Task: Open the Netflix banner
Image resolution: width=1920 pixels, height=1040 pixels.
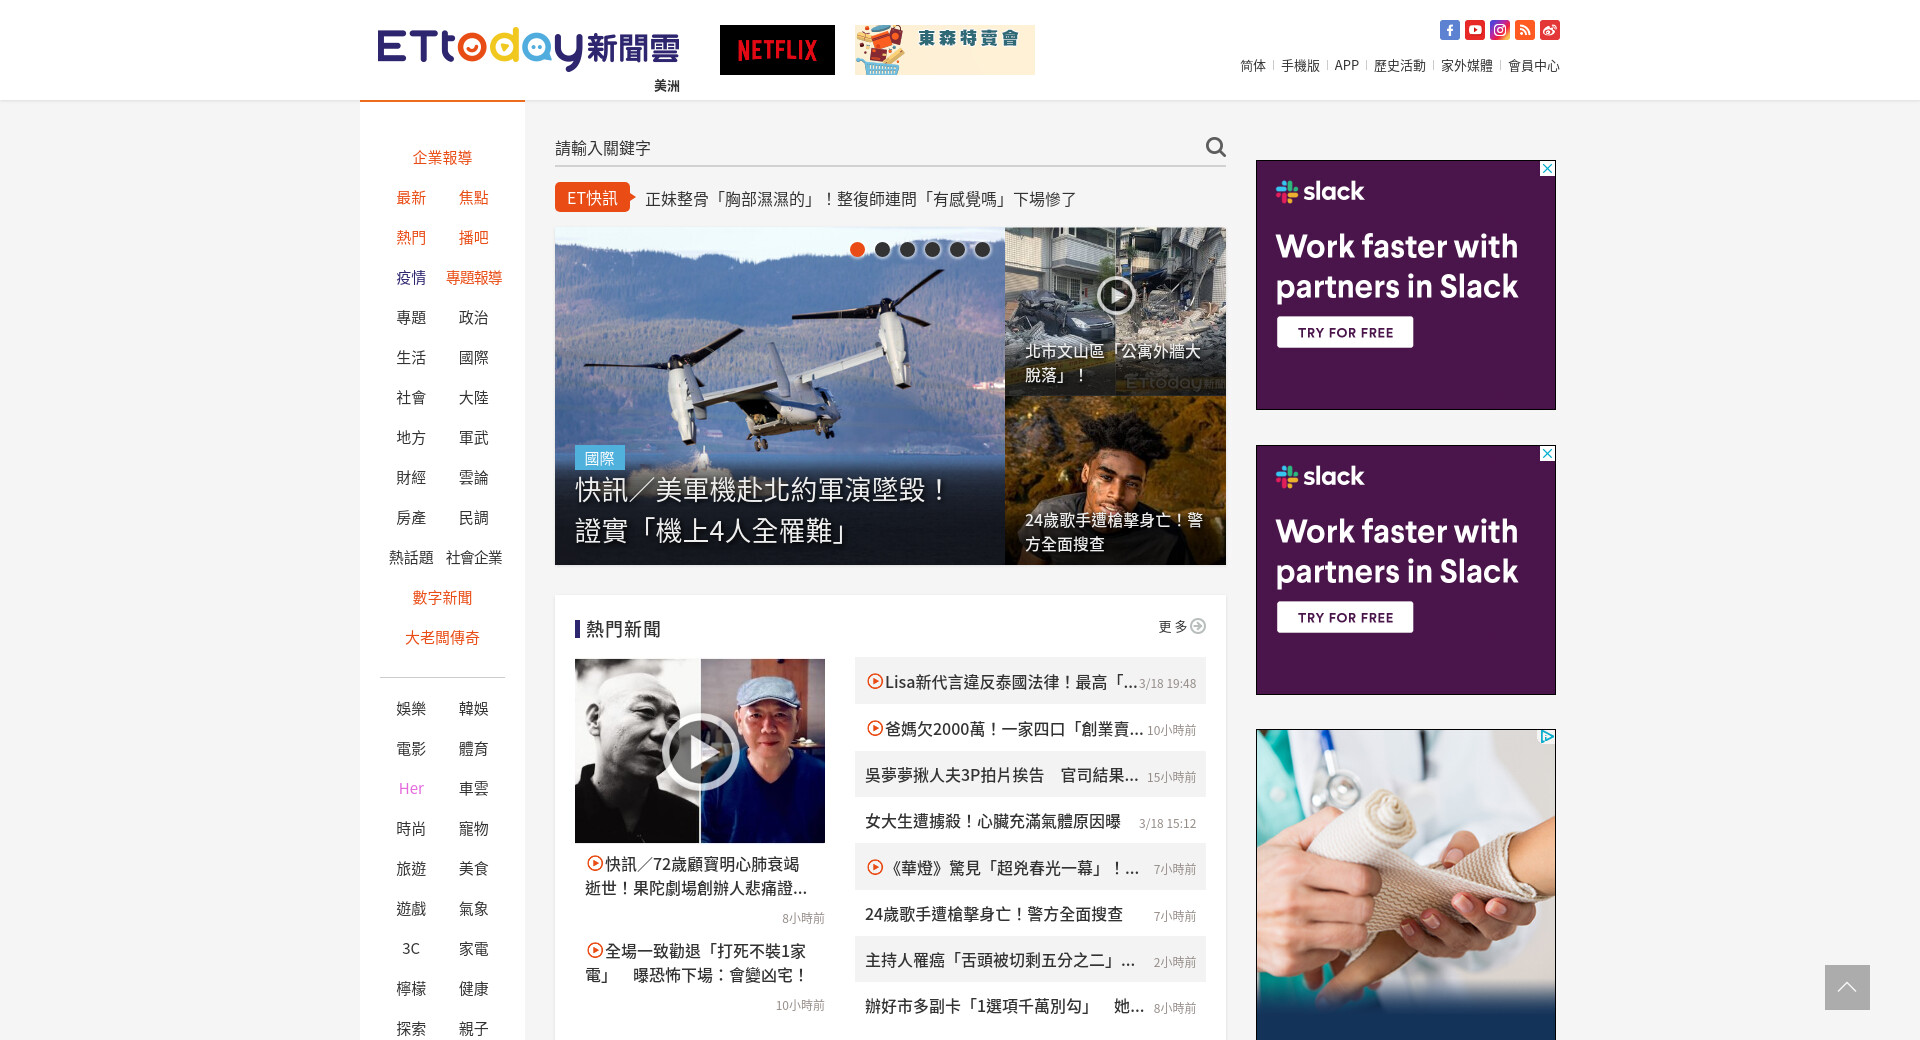Action: click(777, 50)
